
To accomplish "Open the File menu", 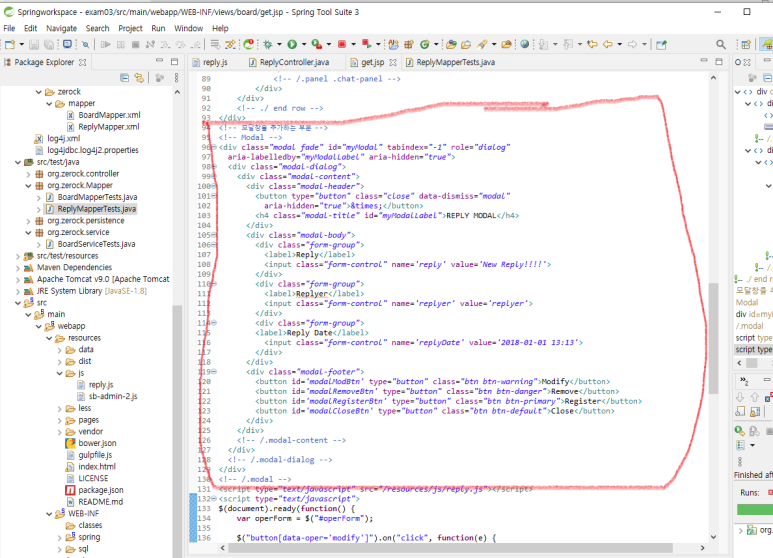I will tap(9, 28).
